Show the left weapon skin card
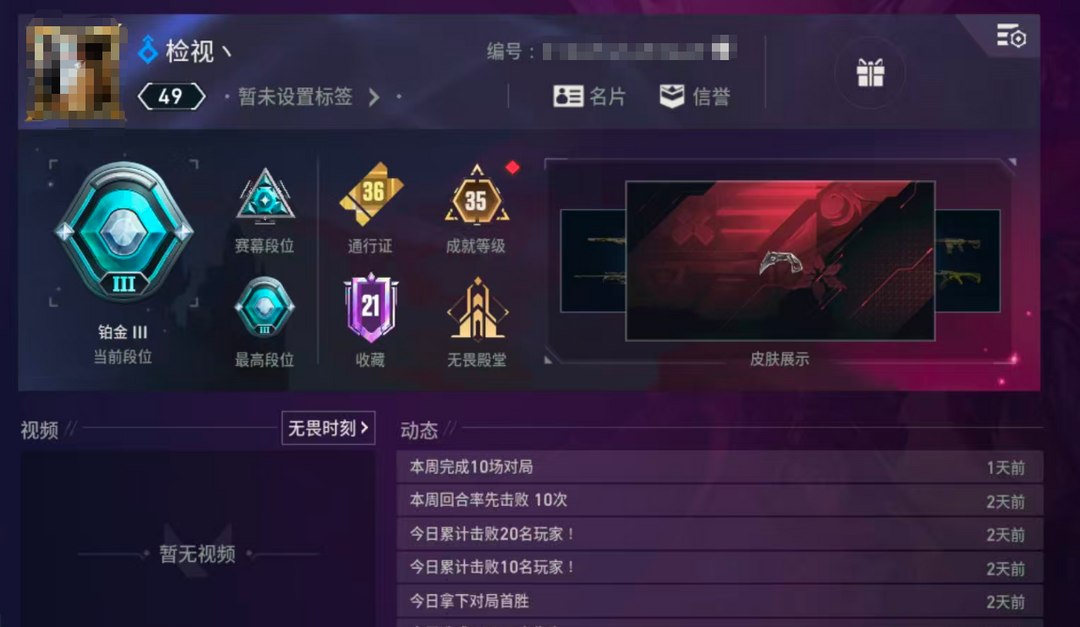The width and height of the screenshot is (1080, 627). 593,260
